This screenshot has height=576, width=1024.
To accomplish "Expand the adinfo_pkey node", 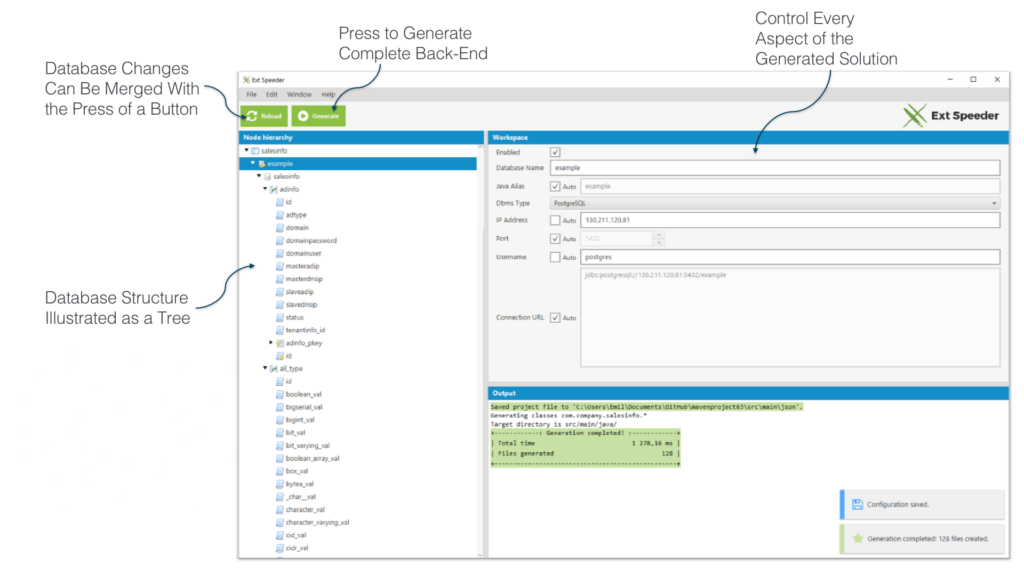I will coord(271,342).
